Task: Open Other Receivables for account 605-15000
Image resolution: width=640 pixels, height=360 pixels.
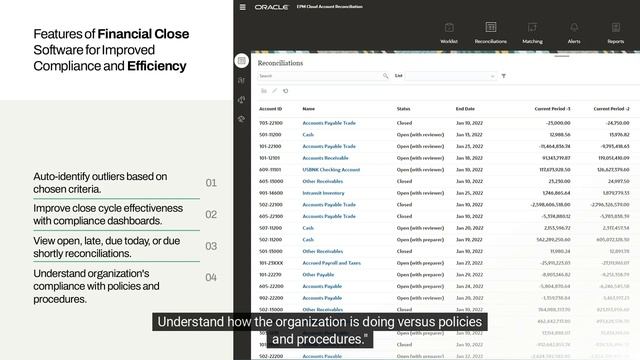Action: [322, 181]
